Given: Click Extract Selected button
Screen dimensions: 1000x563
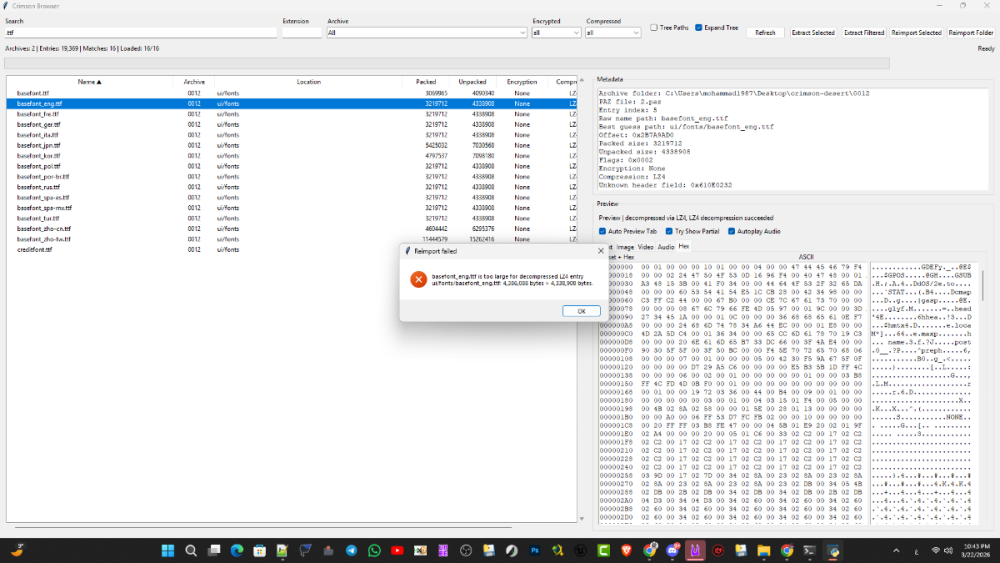Looking at the screenshot, I should (812, 33).
